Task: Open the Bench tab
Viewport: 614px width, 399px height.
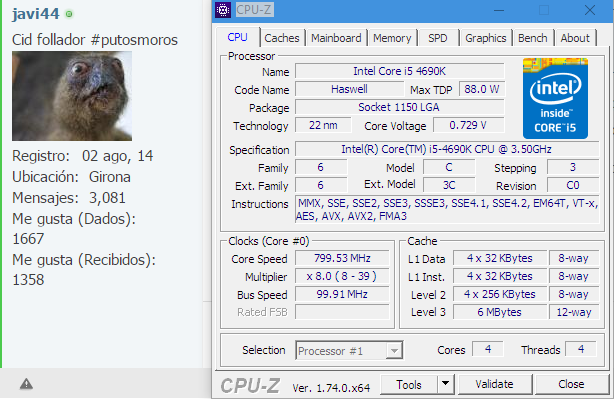Action: (x=533, y=38)
